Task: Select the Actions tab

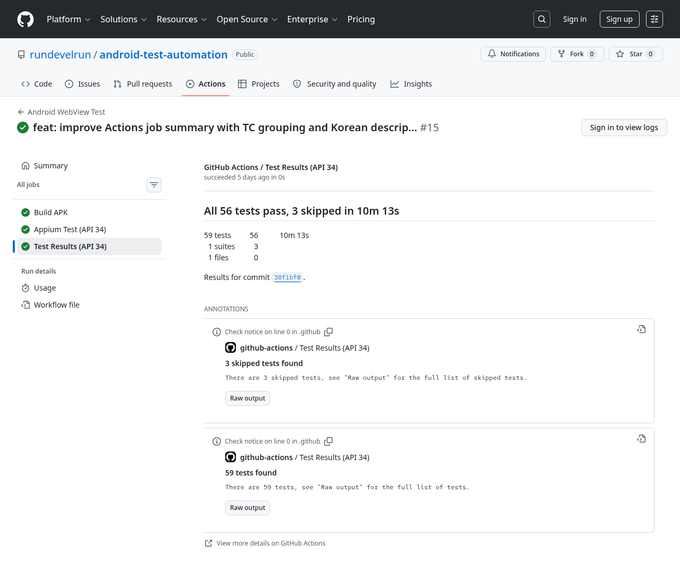Action: 206,84
